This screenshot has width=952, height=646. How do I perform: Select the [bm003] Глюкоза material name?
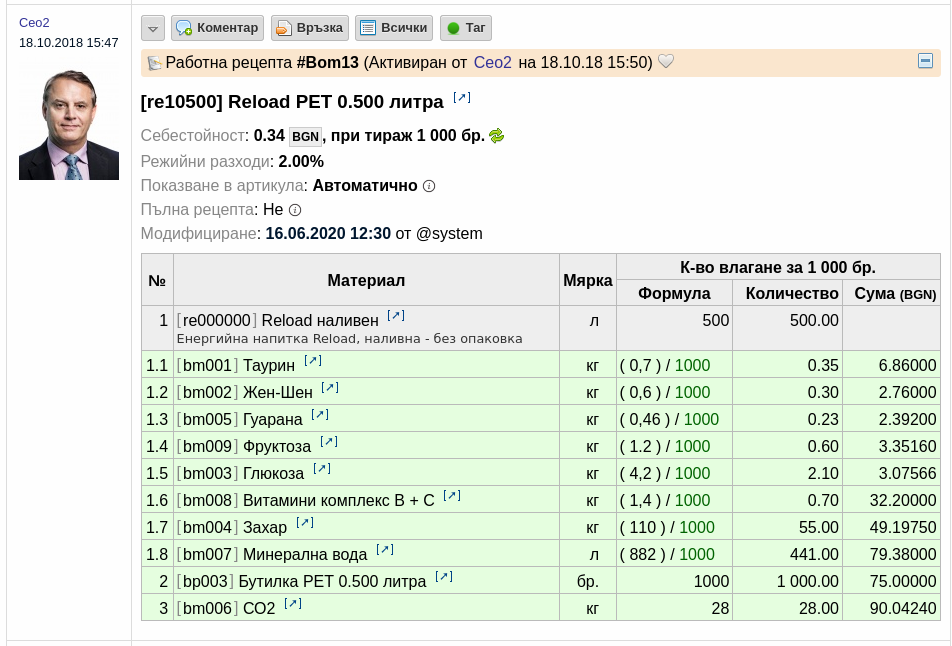[240, 474]
